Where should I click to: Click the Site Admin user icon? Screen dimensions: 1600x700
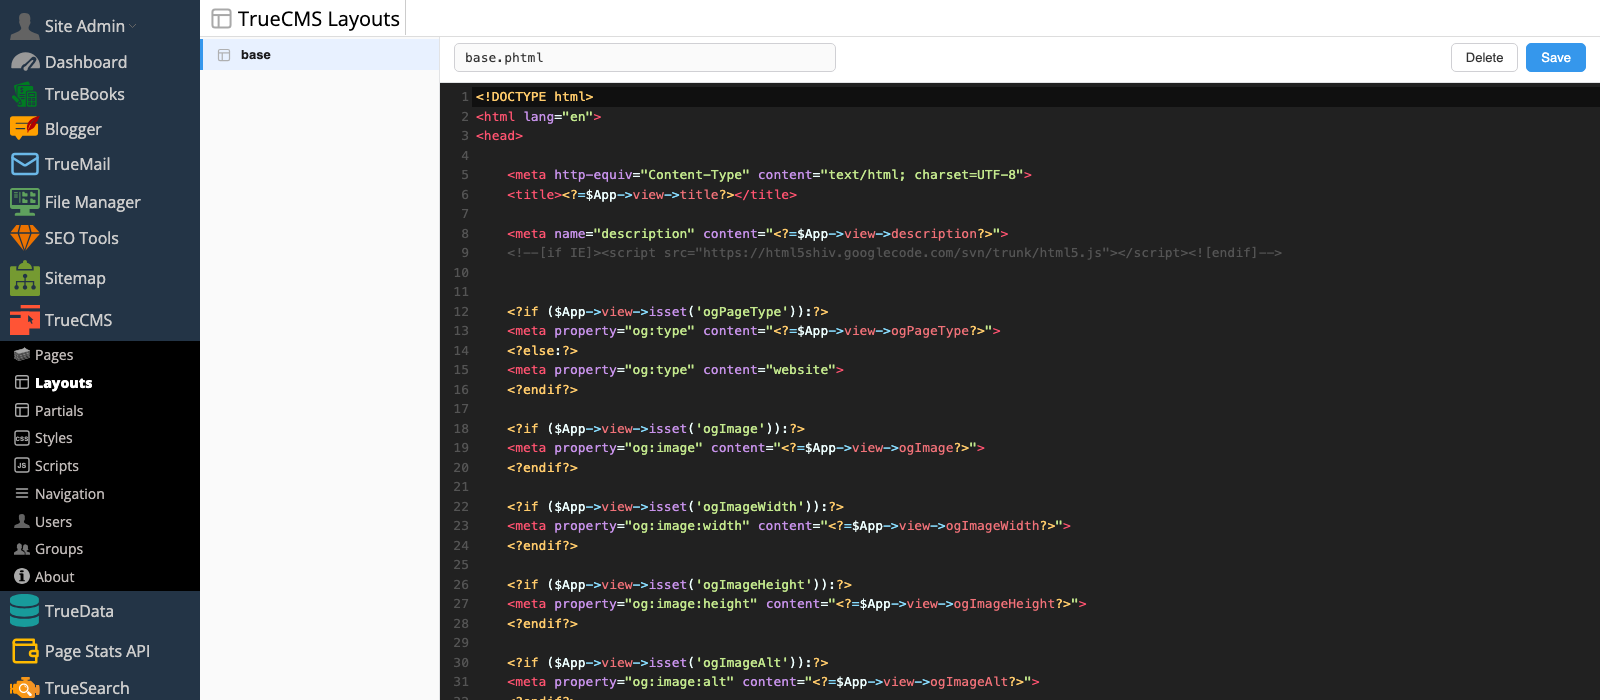tap(24, 25)
